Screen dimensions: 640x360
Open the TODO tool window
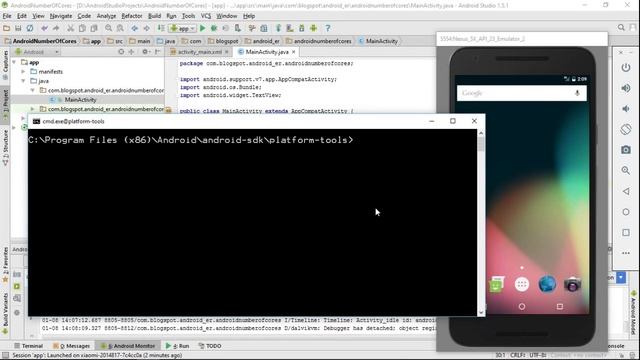pyautogui.click(x=210, y=346)
